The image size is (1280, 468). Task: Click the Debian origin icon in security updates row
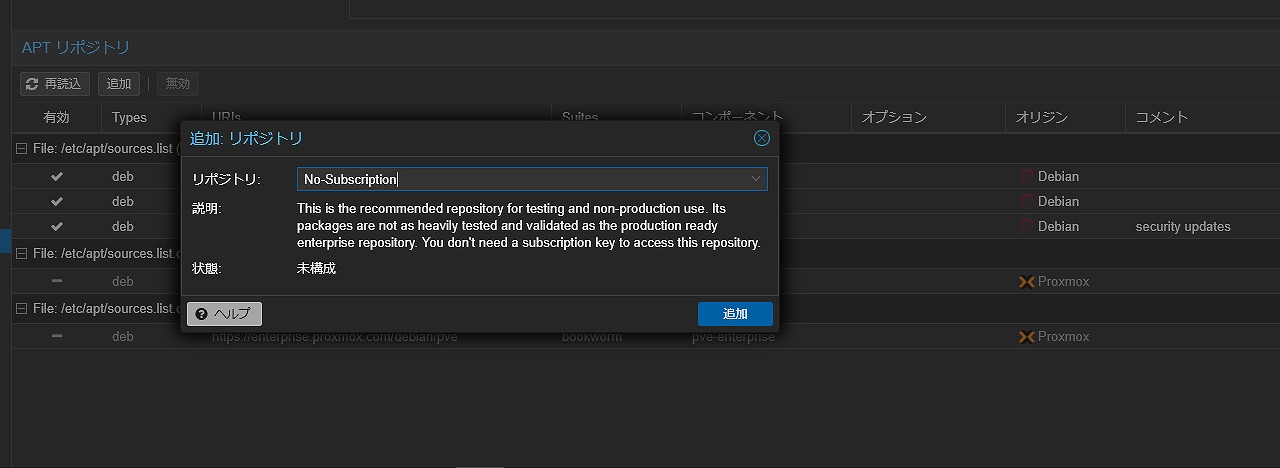(x=1026, y=227)
